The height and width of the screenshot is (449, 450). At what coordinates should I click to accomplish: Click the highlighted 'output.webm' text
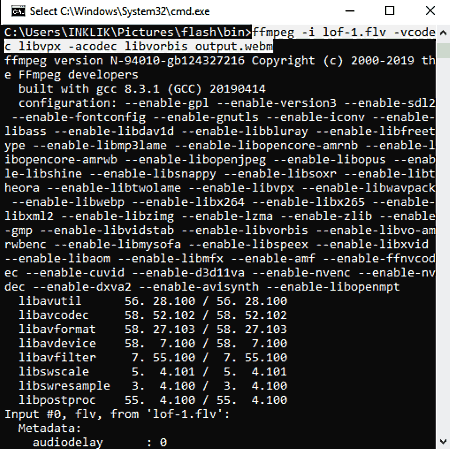pos(234,46)
